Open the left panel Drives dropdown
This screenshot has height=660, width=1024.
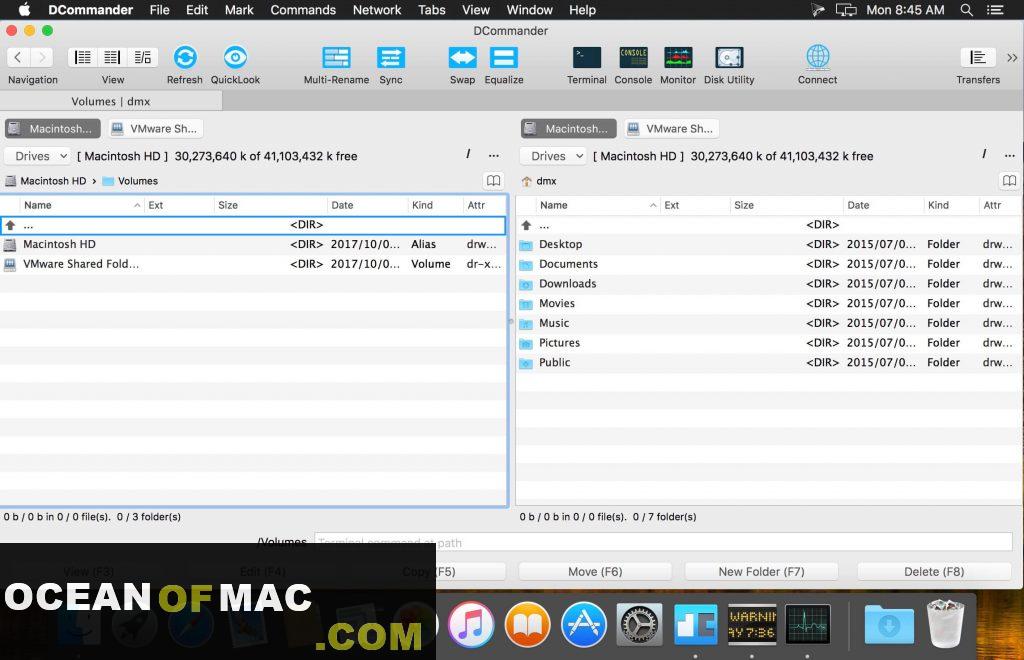(x=38, y=156)
